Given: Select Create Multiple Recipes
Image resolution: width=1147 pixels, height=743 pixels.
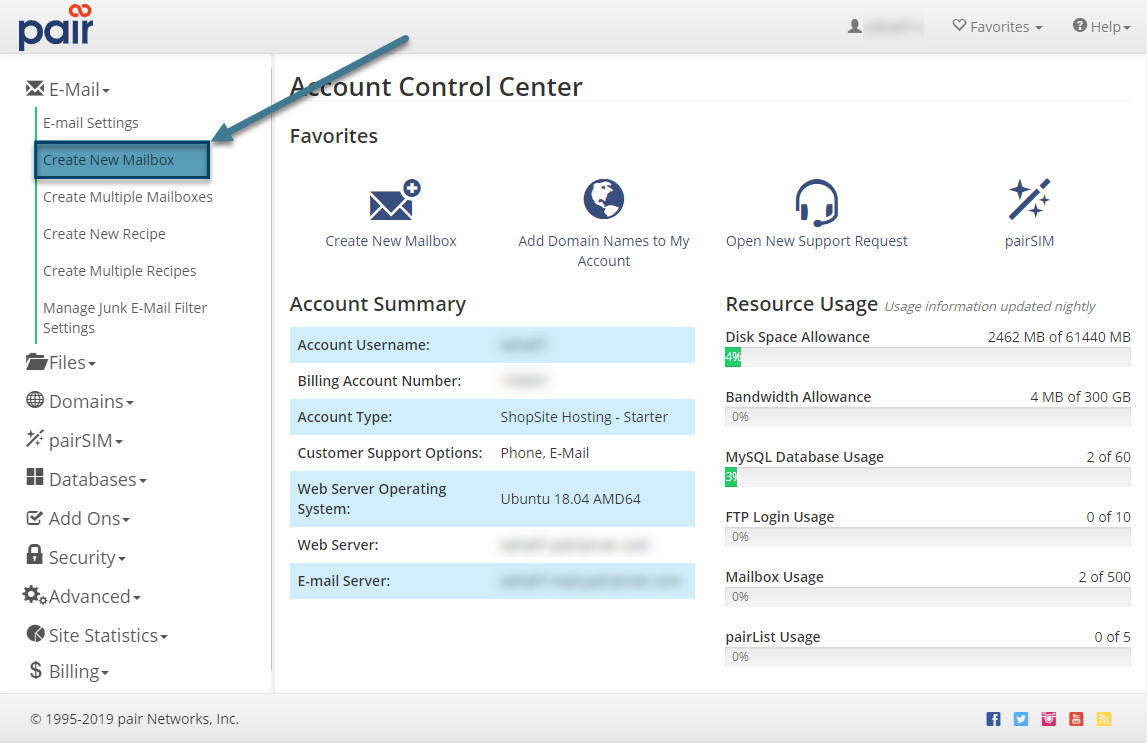Looking at the screenshot, I should (x=119, y=271).
